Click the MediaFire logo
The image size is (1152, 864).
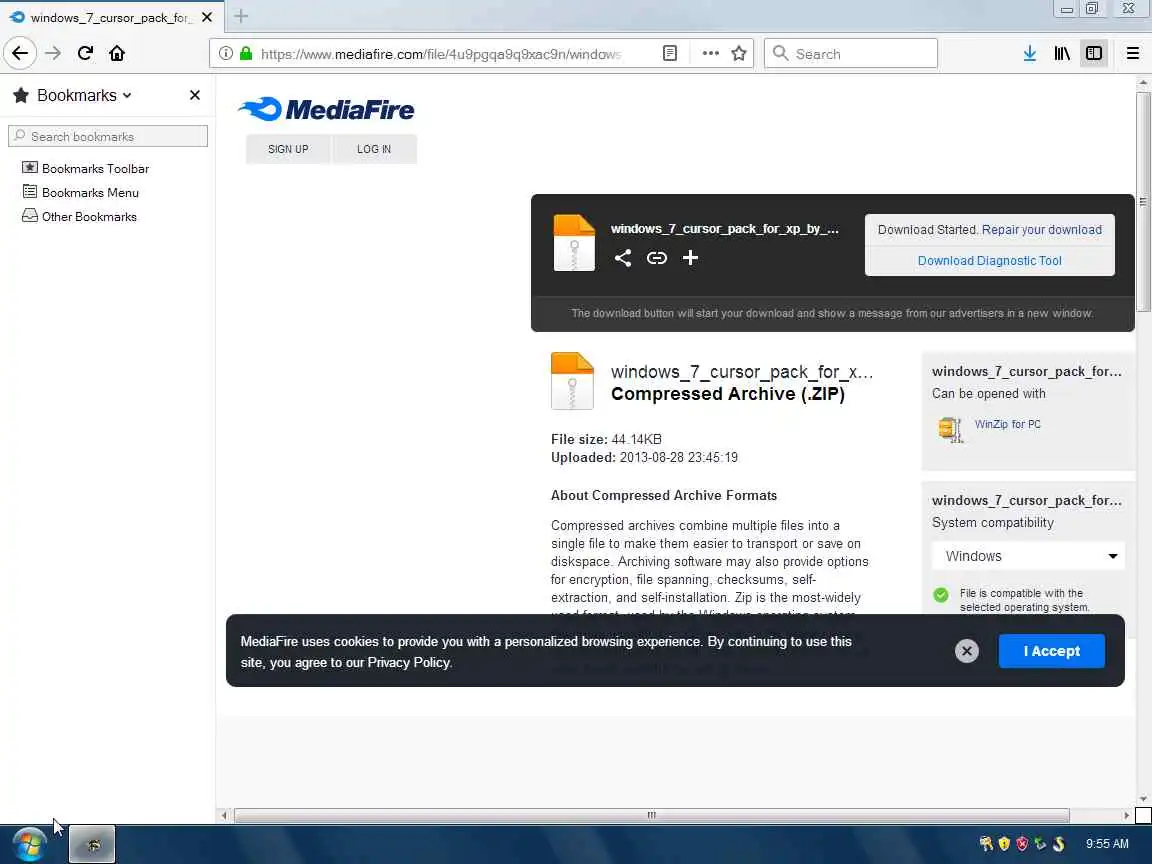click(326, 109)
